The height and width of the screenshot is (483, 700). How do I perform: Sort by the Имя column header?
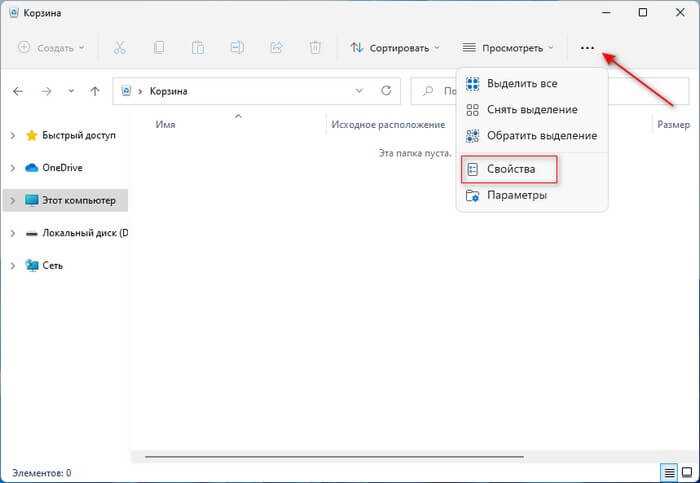(x=165, y=125)
